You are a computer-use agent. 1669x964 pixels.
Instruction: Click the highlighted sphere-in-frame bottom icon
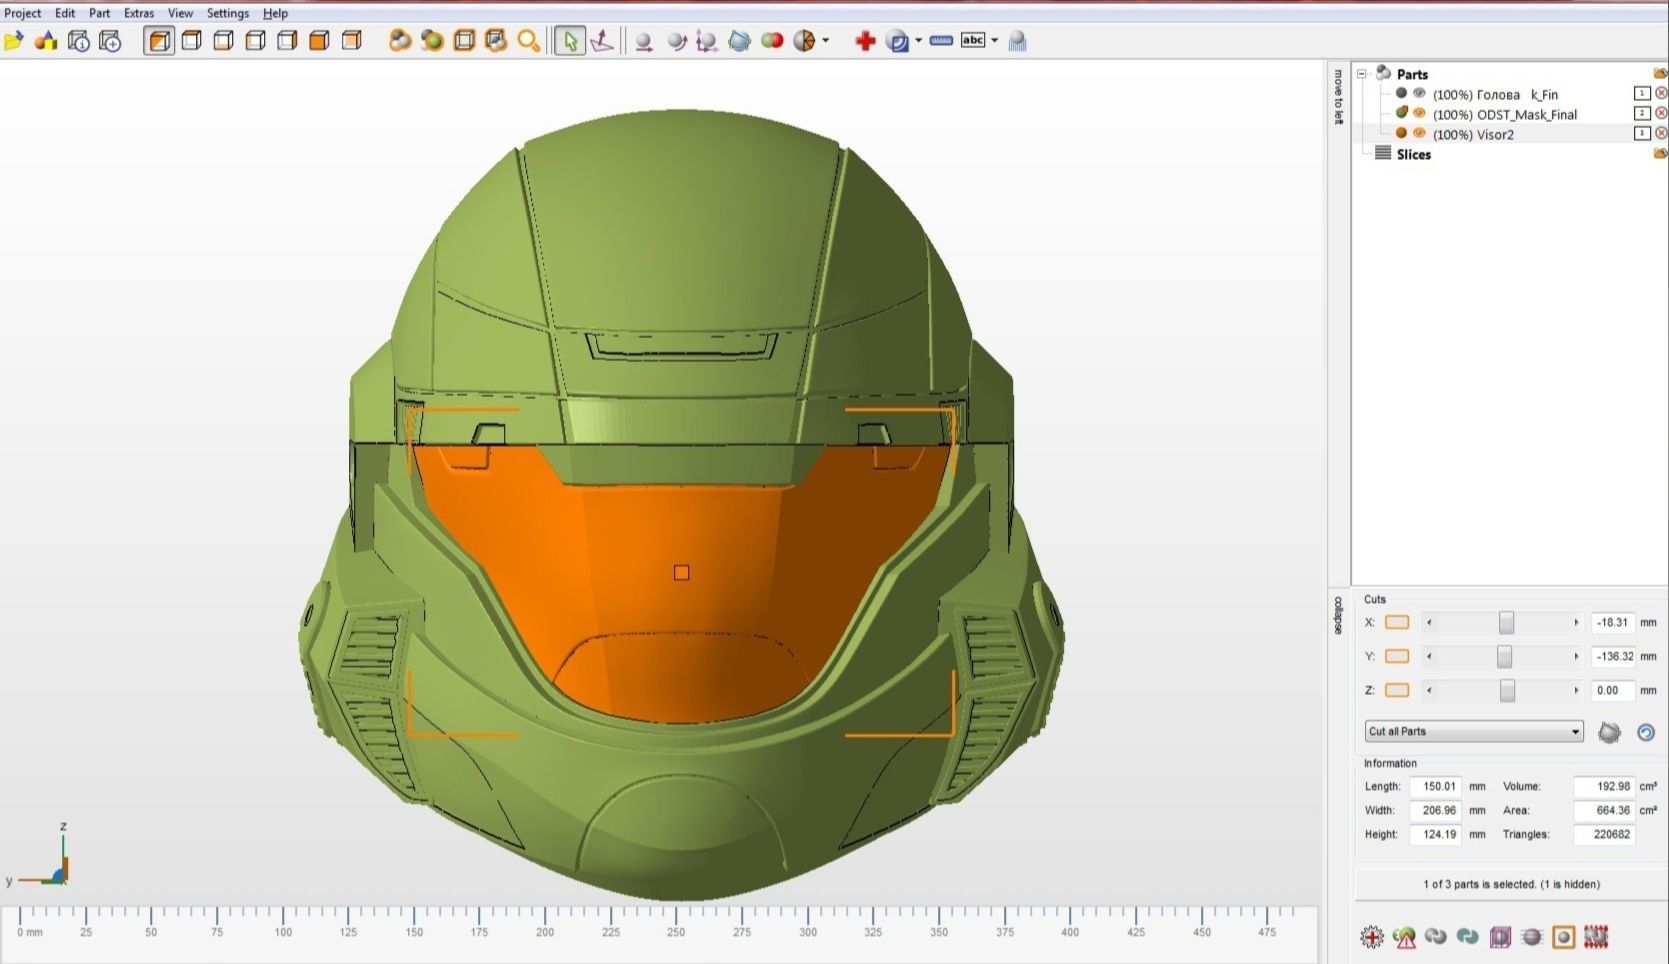1564,937
